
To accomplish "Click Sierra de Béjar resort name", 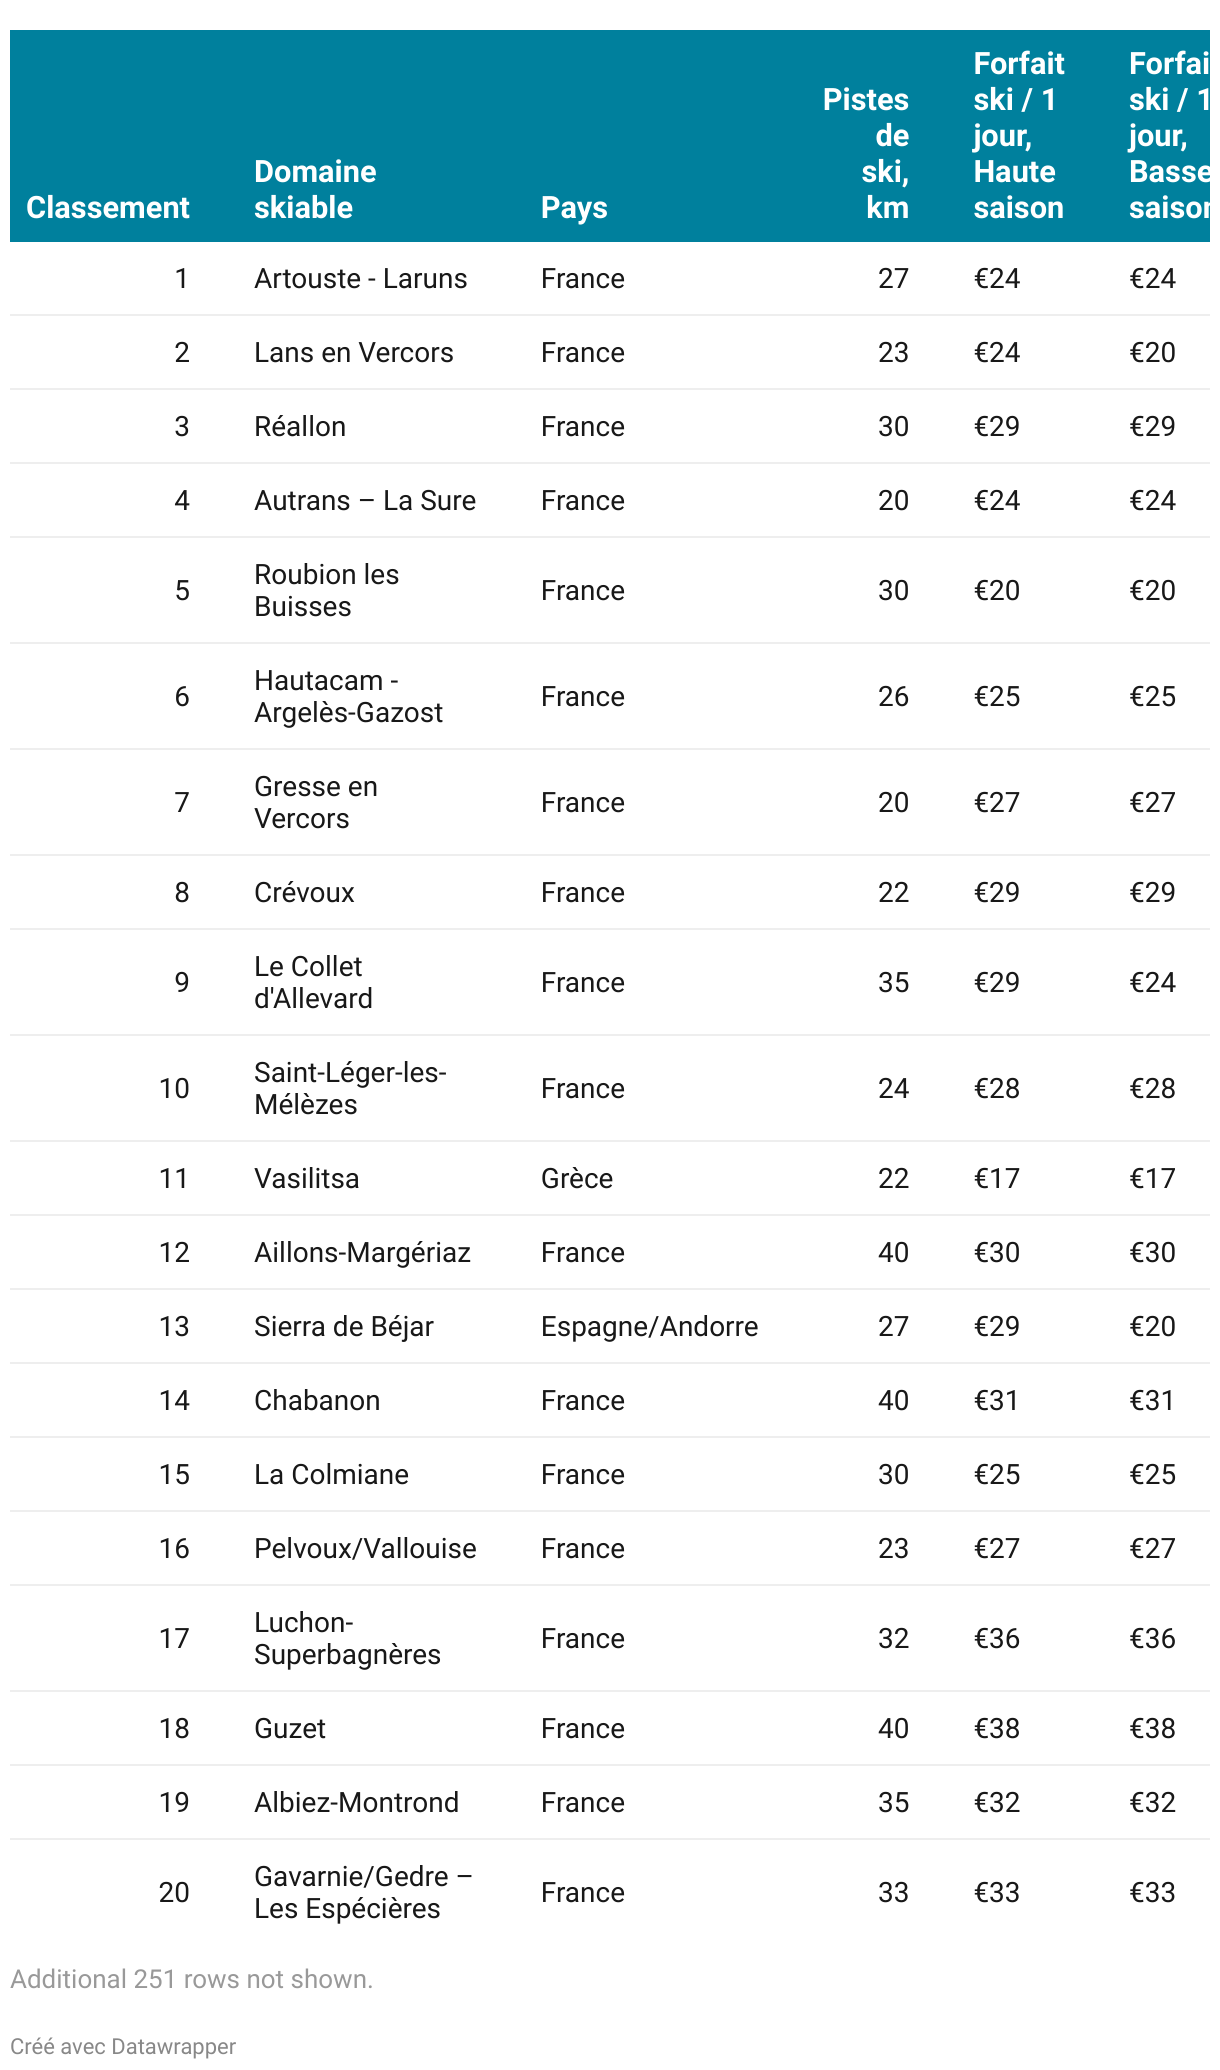I will tap(344, 1326).
